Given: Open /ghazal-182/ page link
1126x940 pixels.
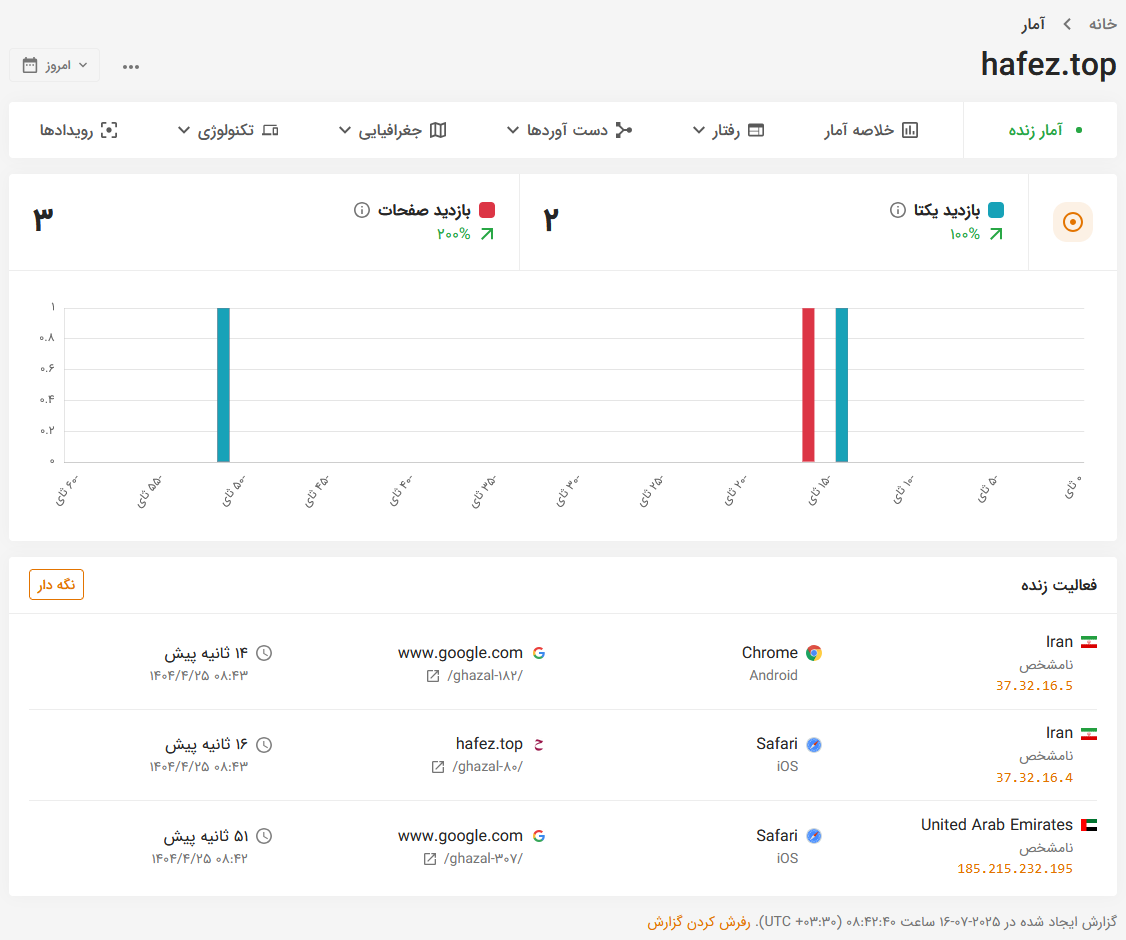Looking at the screenshot, I should click(x=485, y=676).
